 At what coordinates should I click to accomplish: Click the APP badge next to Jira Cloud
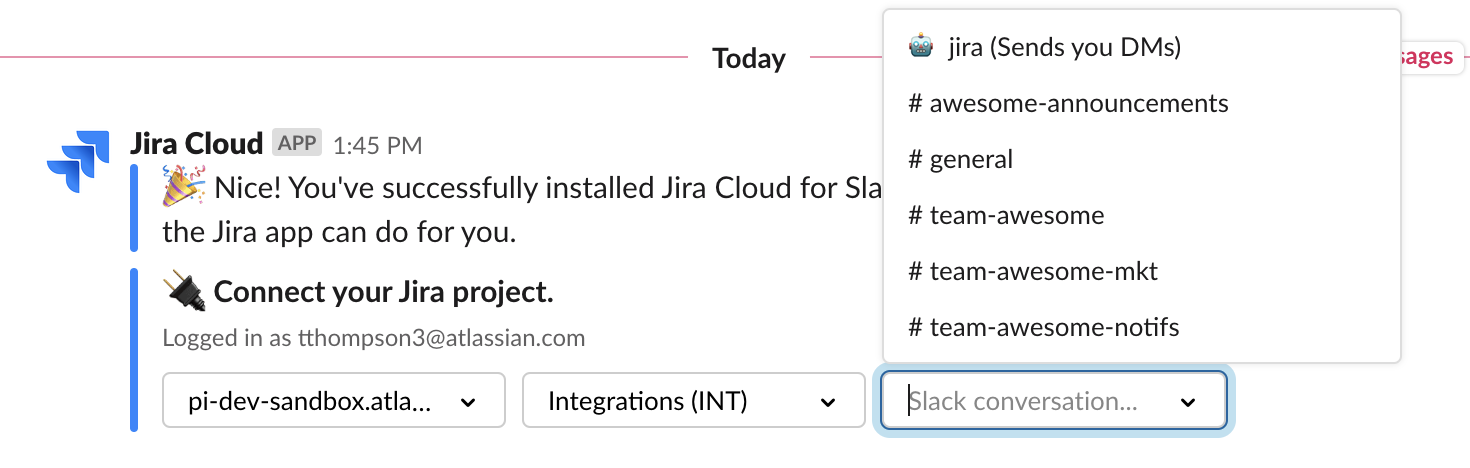tap(297, 143)
